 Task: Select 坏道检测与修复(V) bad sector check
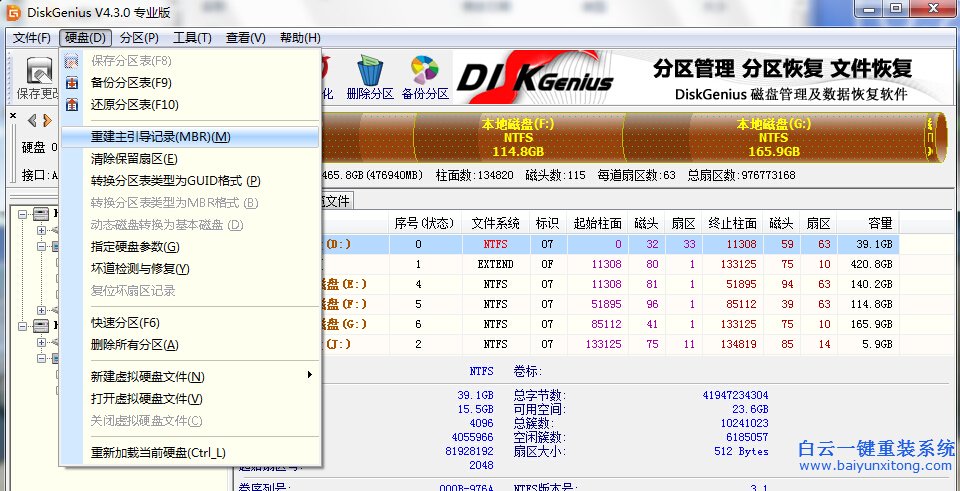(140, 269)
